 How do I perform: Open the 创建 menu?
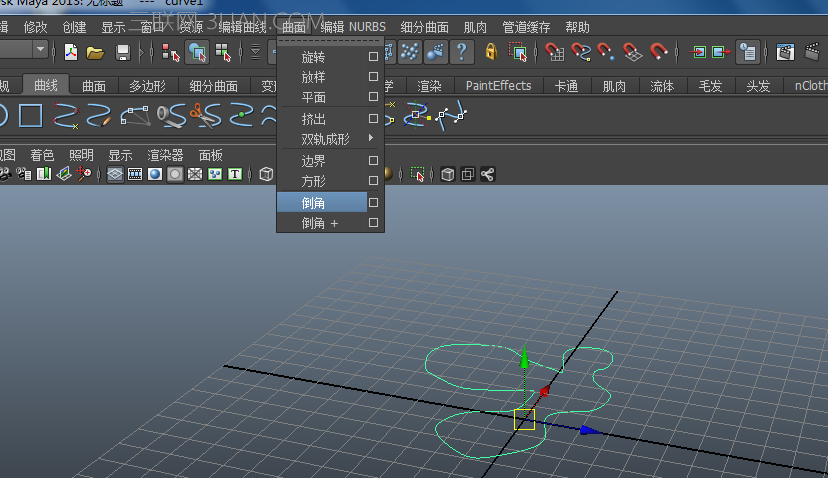[x=74, y=27]
